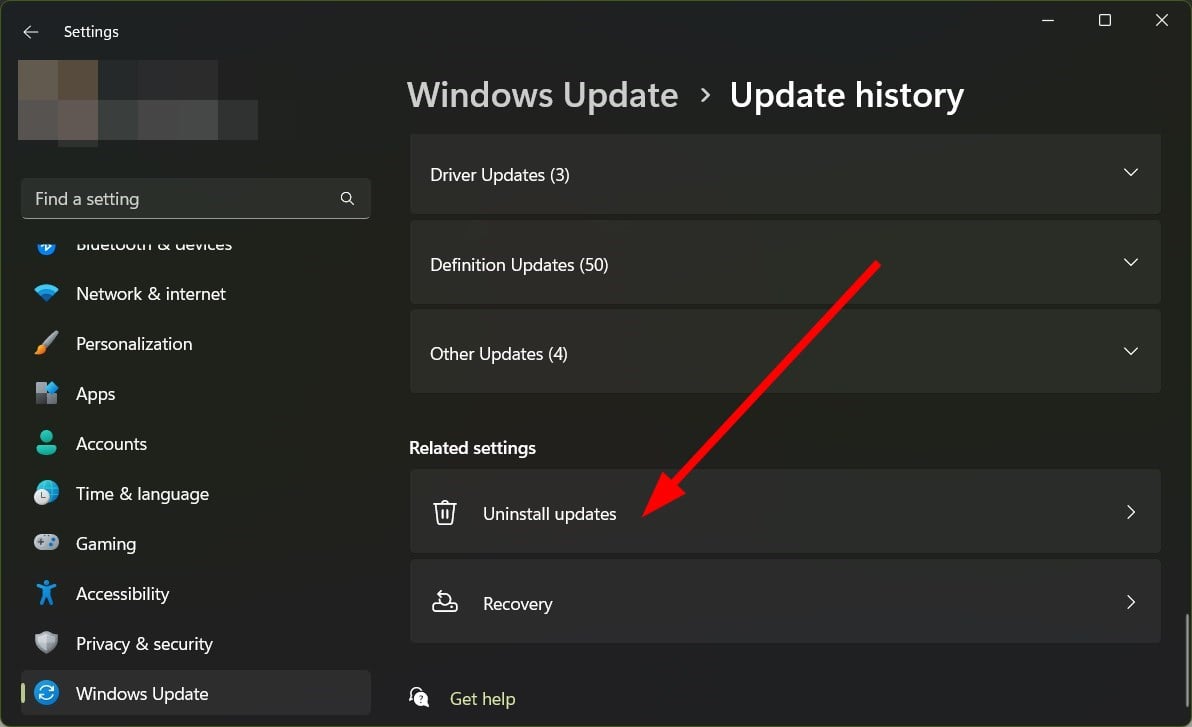
Task: Select the Network & internet globe icon
Action: 46,293
